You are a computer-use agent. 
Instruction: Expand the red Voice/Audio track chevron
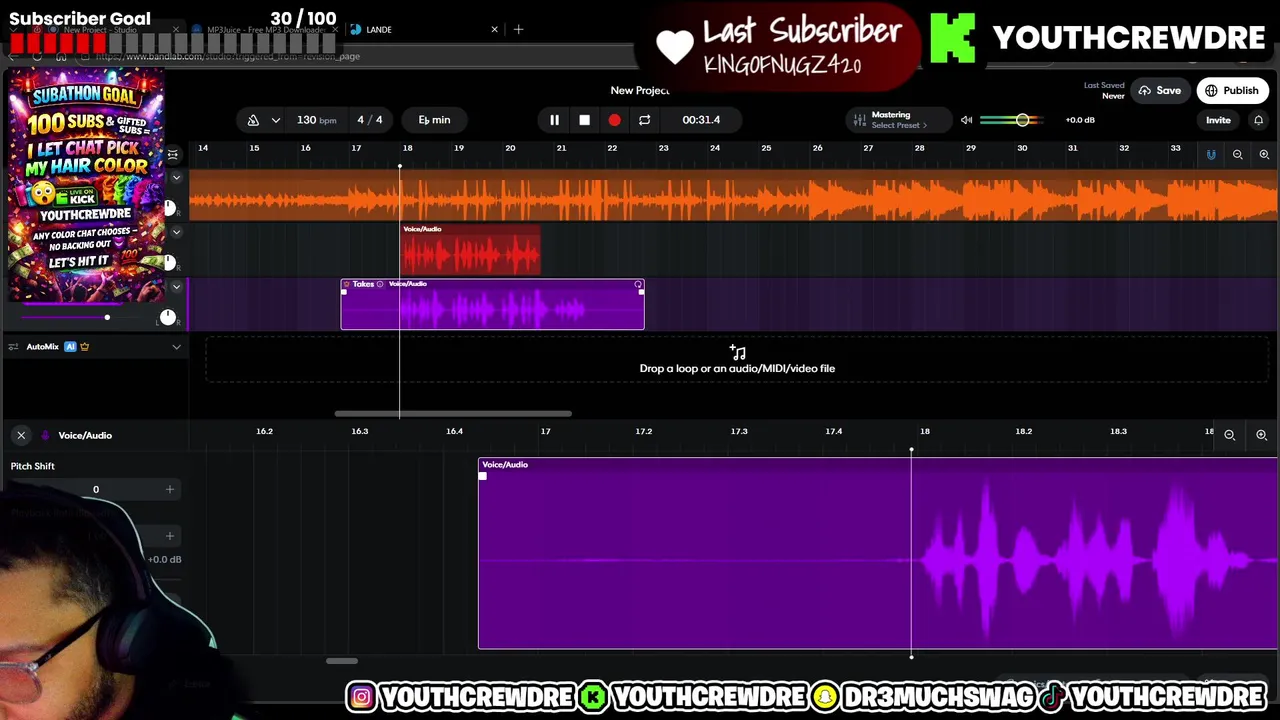coord(176,232)
